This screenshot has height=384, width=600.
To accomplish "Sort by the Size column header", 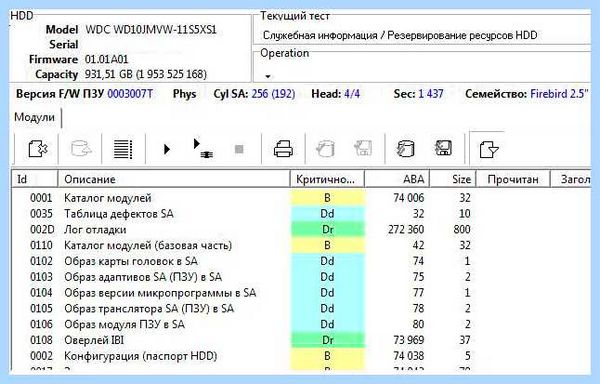I will click(453, 179).
